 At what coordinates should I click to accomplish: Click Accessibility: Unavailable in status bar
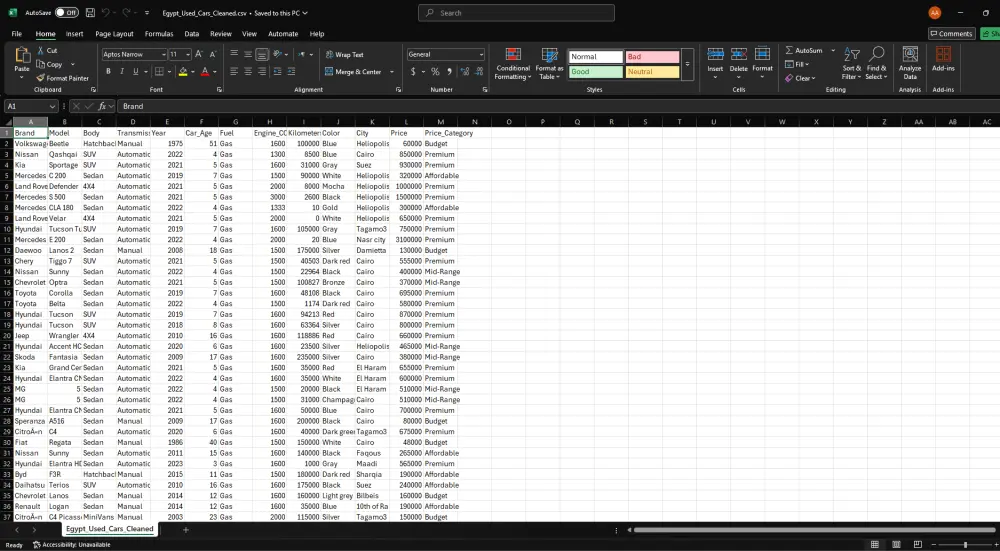point(71,545)
